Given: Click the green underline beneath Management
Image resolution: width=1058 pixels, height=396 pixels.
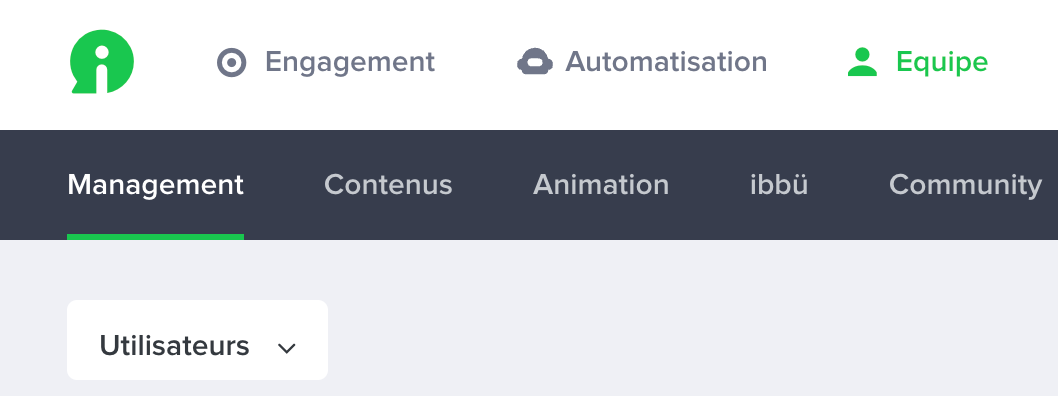Looking at the screenshot, I should [x=155, y=237].
